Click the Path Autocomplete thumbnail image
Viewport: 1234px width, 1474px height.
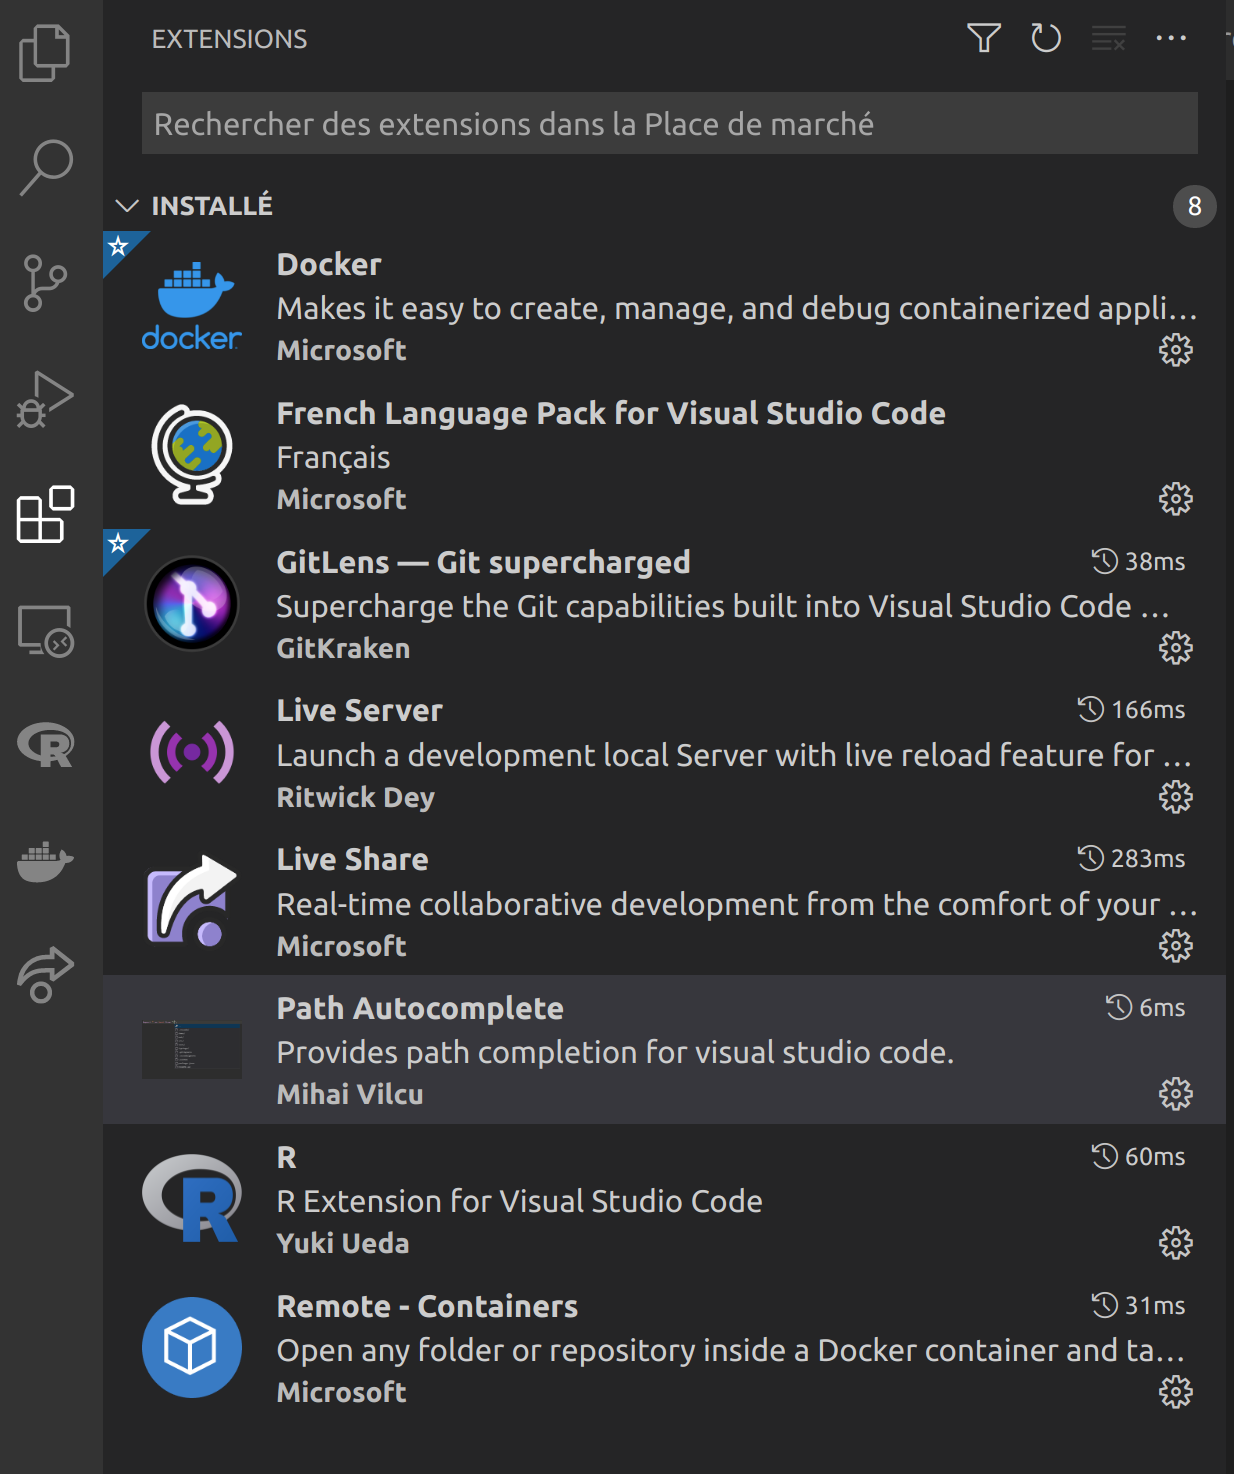192,1050
